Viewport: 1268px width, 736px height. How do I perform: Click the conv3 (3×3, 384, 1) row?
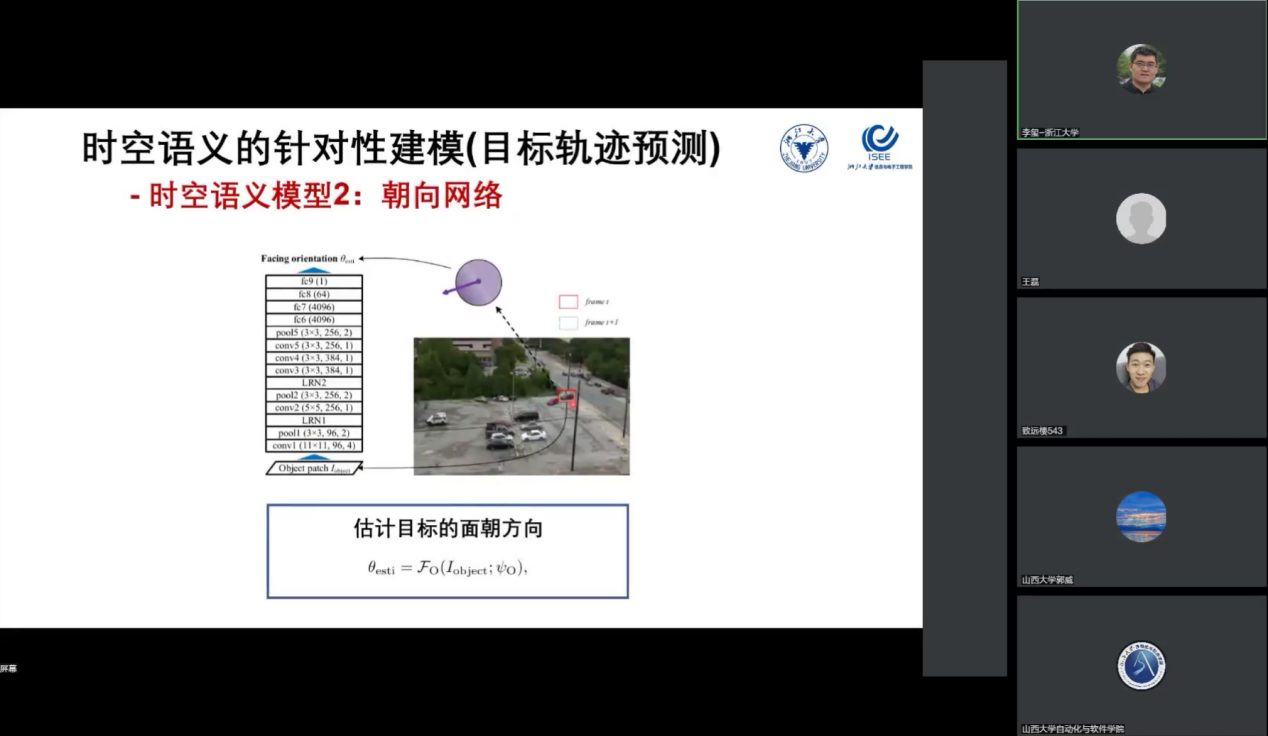coord(314,370)
